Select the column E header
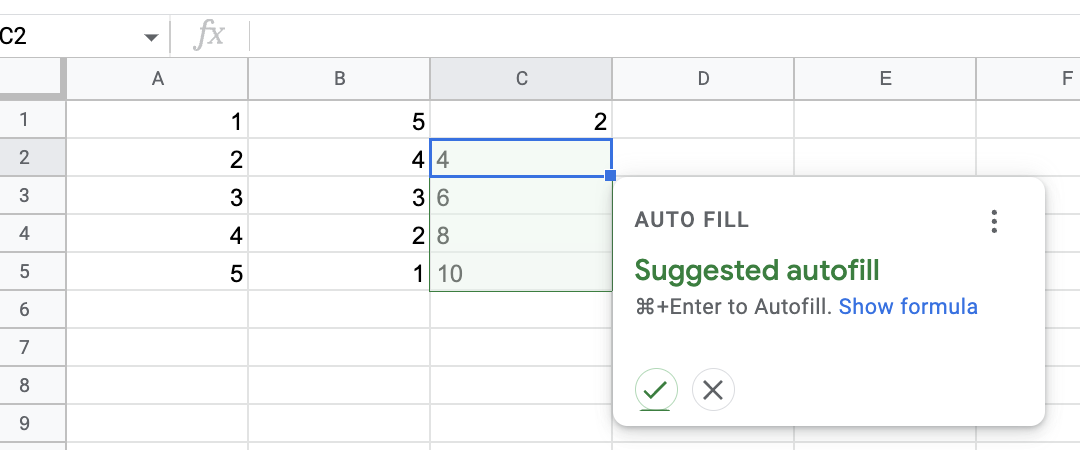The image size is (1080, 450). click(x=885, y=79)
